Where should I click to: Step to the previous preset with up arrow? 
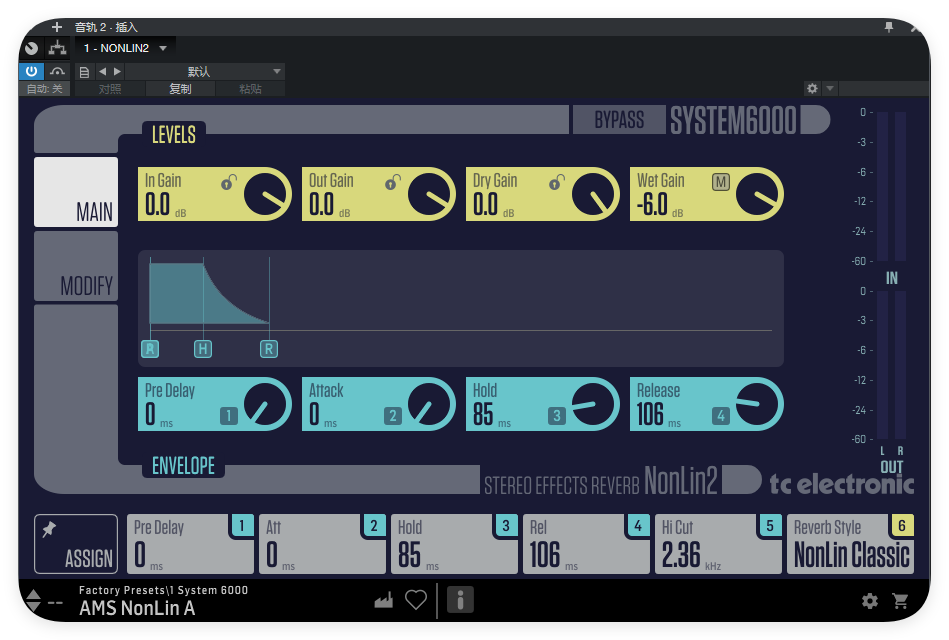34,593
